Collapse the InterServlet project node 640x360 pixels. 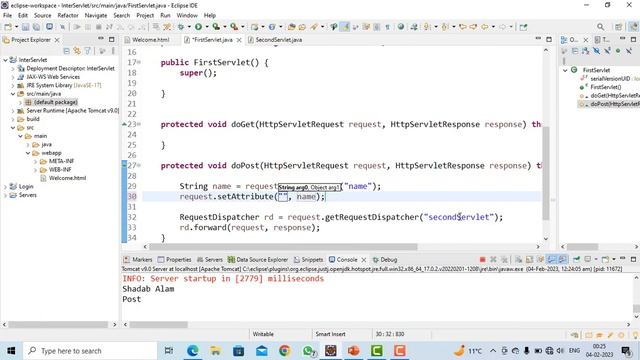[x=5, y=60]
